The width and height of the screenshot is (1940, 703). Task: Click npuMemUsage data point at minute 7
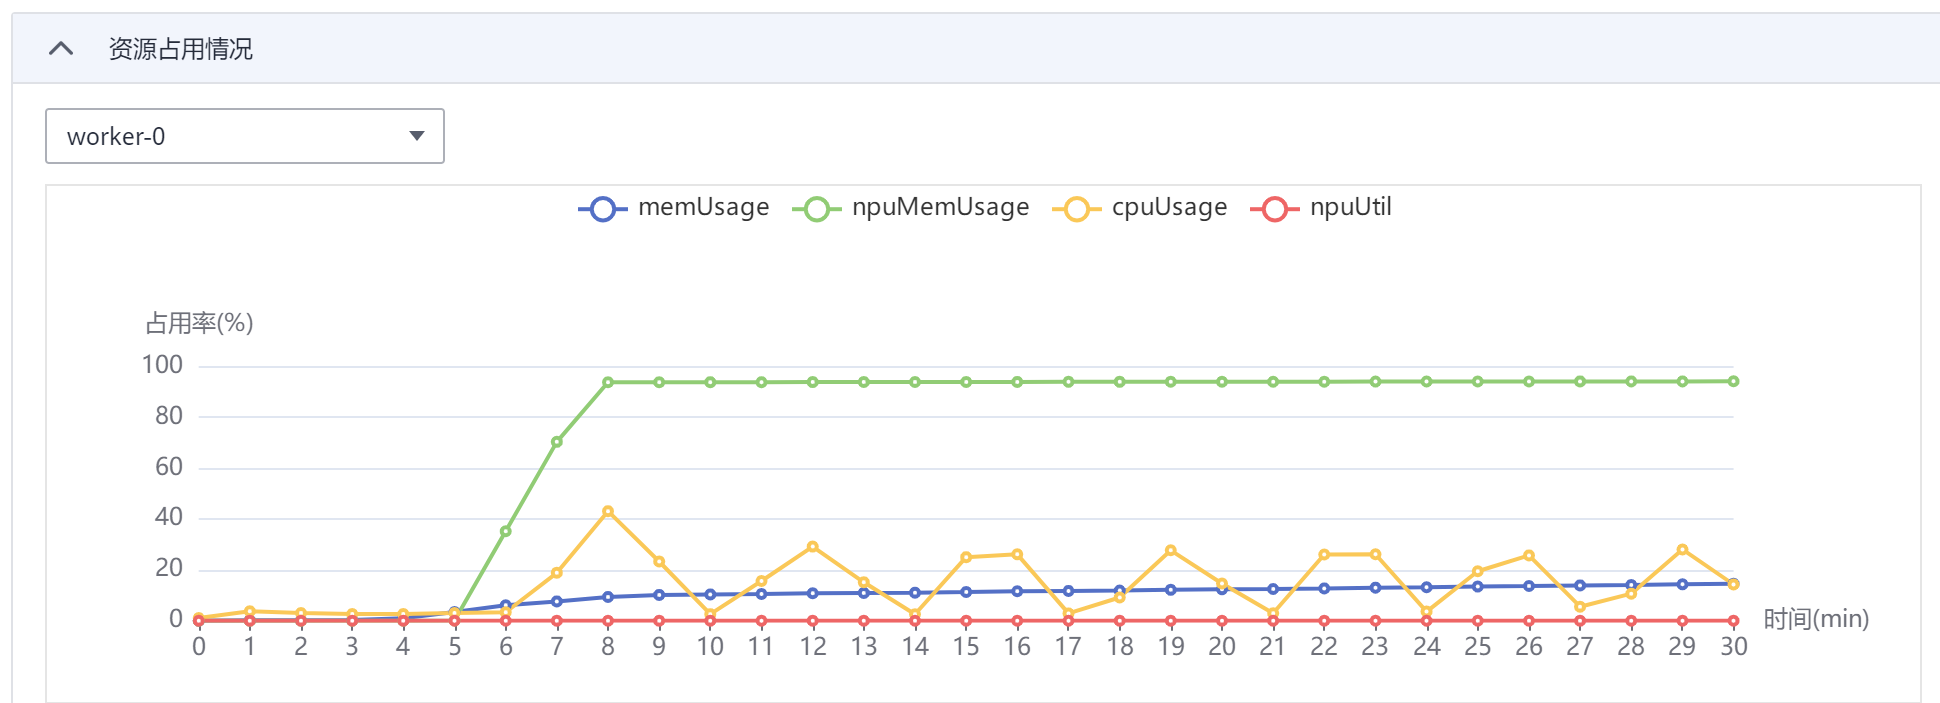[x=557, y=442]
